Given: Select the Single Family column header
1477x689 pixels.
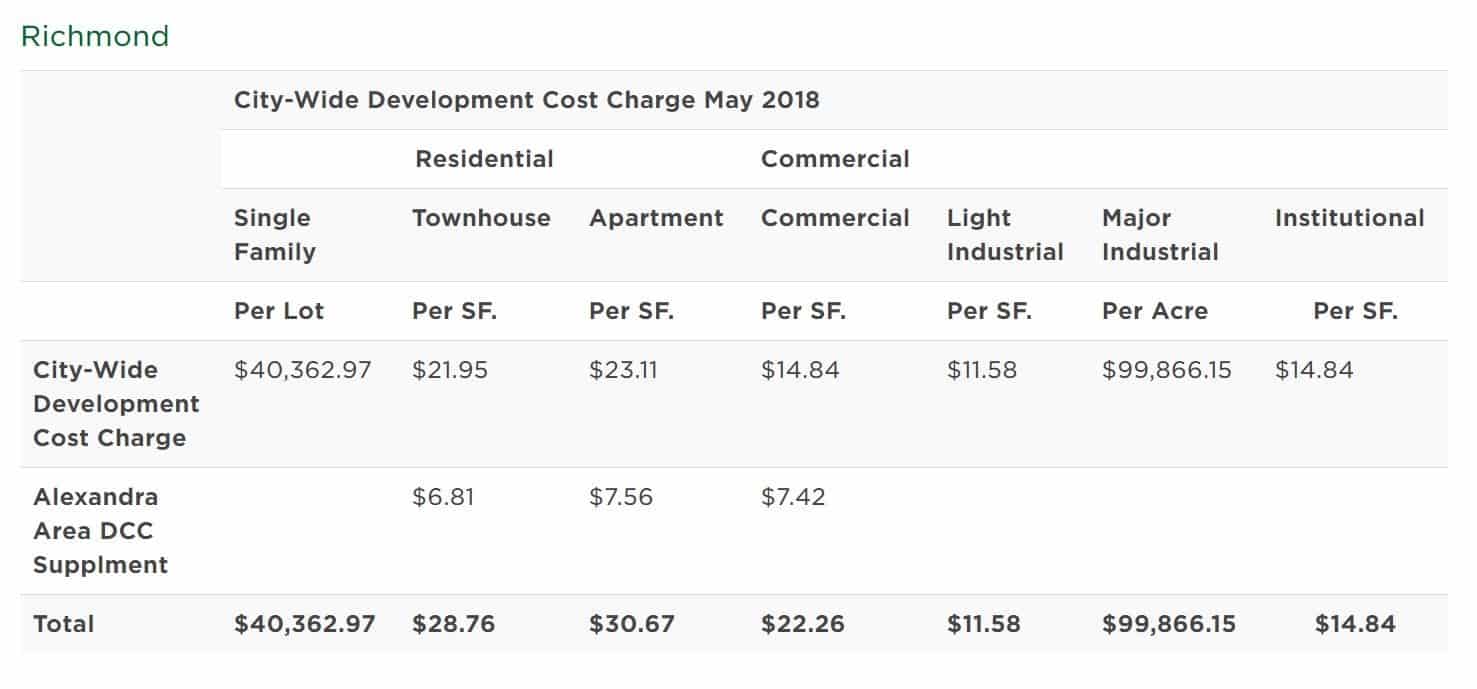Looking at the screenshot, I should 274,235.
